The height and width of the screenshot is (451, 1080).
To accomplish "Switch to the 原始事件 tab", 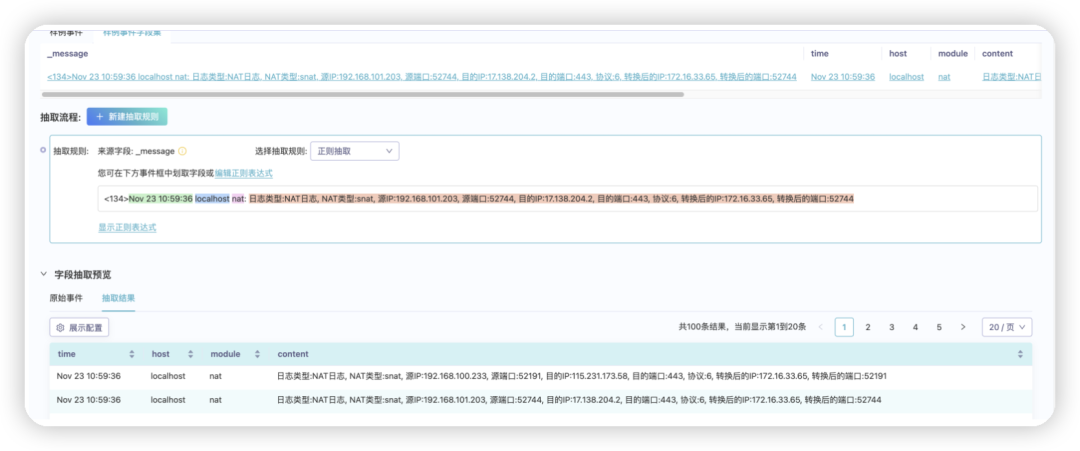I will (x=66, y=298).
